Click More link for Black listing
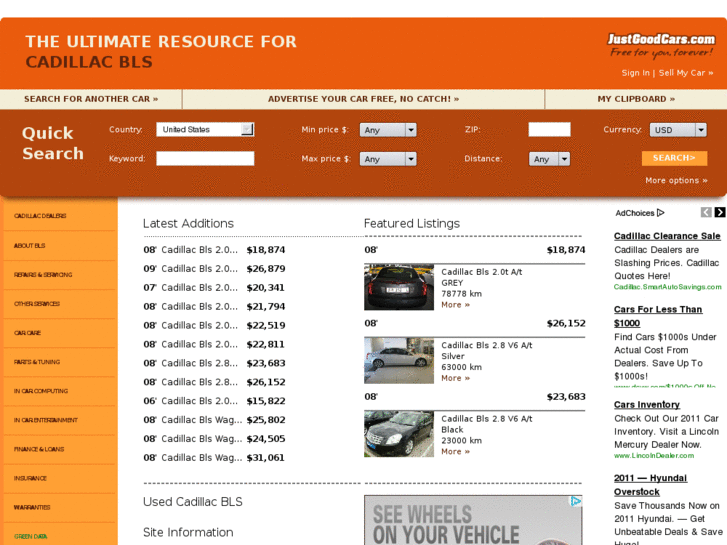 pos(455,451)
